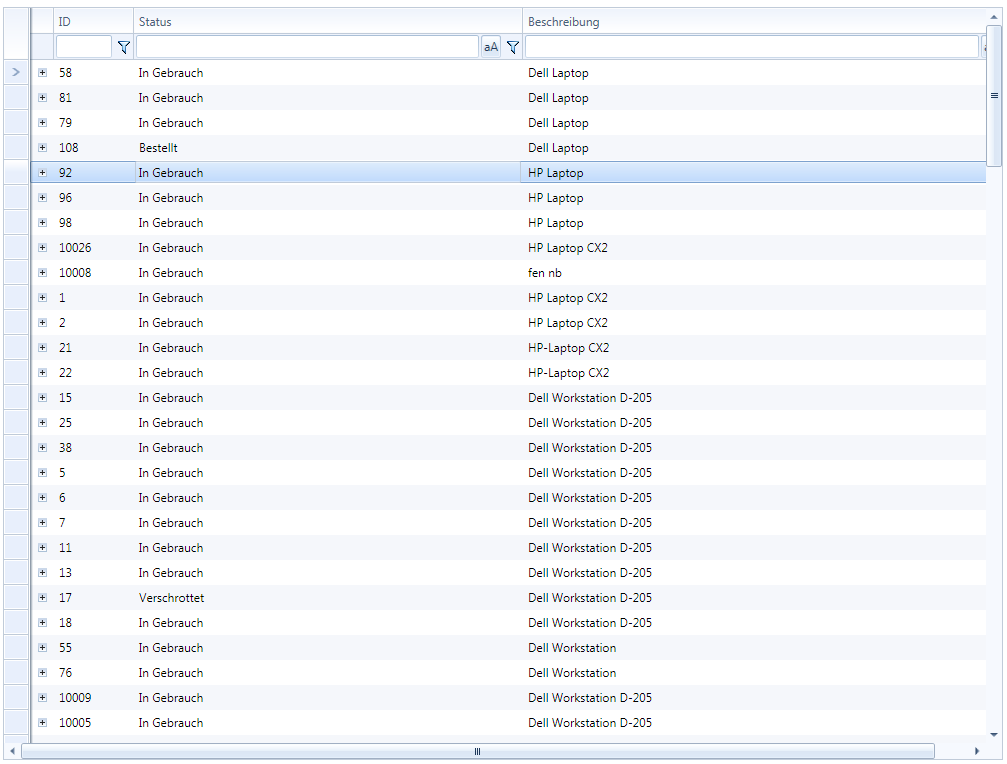Click the vertical scrollbar up arrow

tap(994, 16)
